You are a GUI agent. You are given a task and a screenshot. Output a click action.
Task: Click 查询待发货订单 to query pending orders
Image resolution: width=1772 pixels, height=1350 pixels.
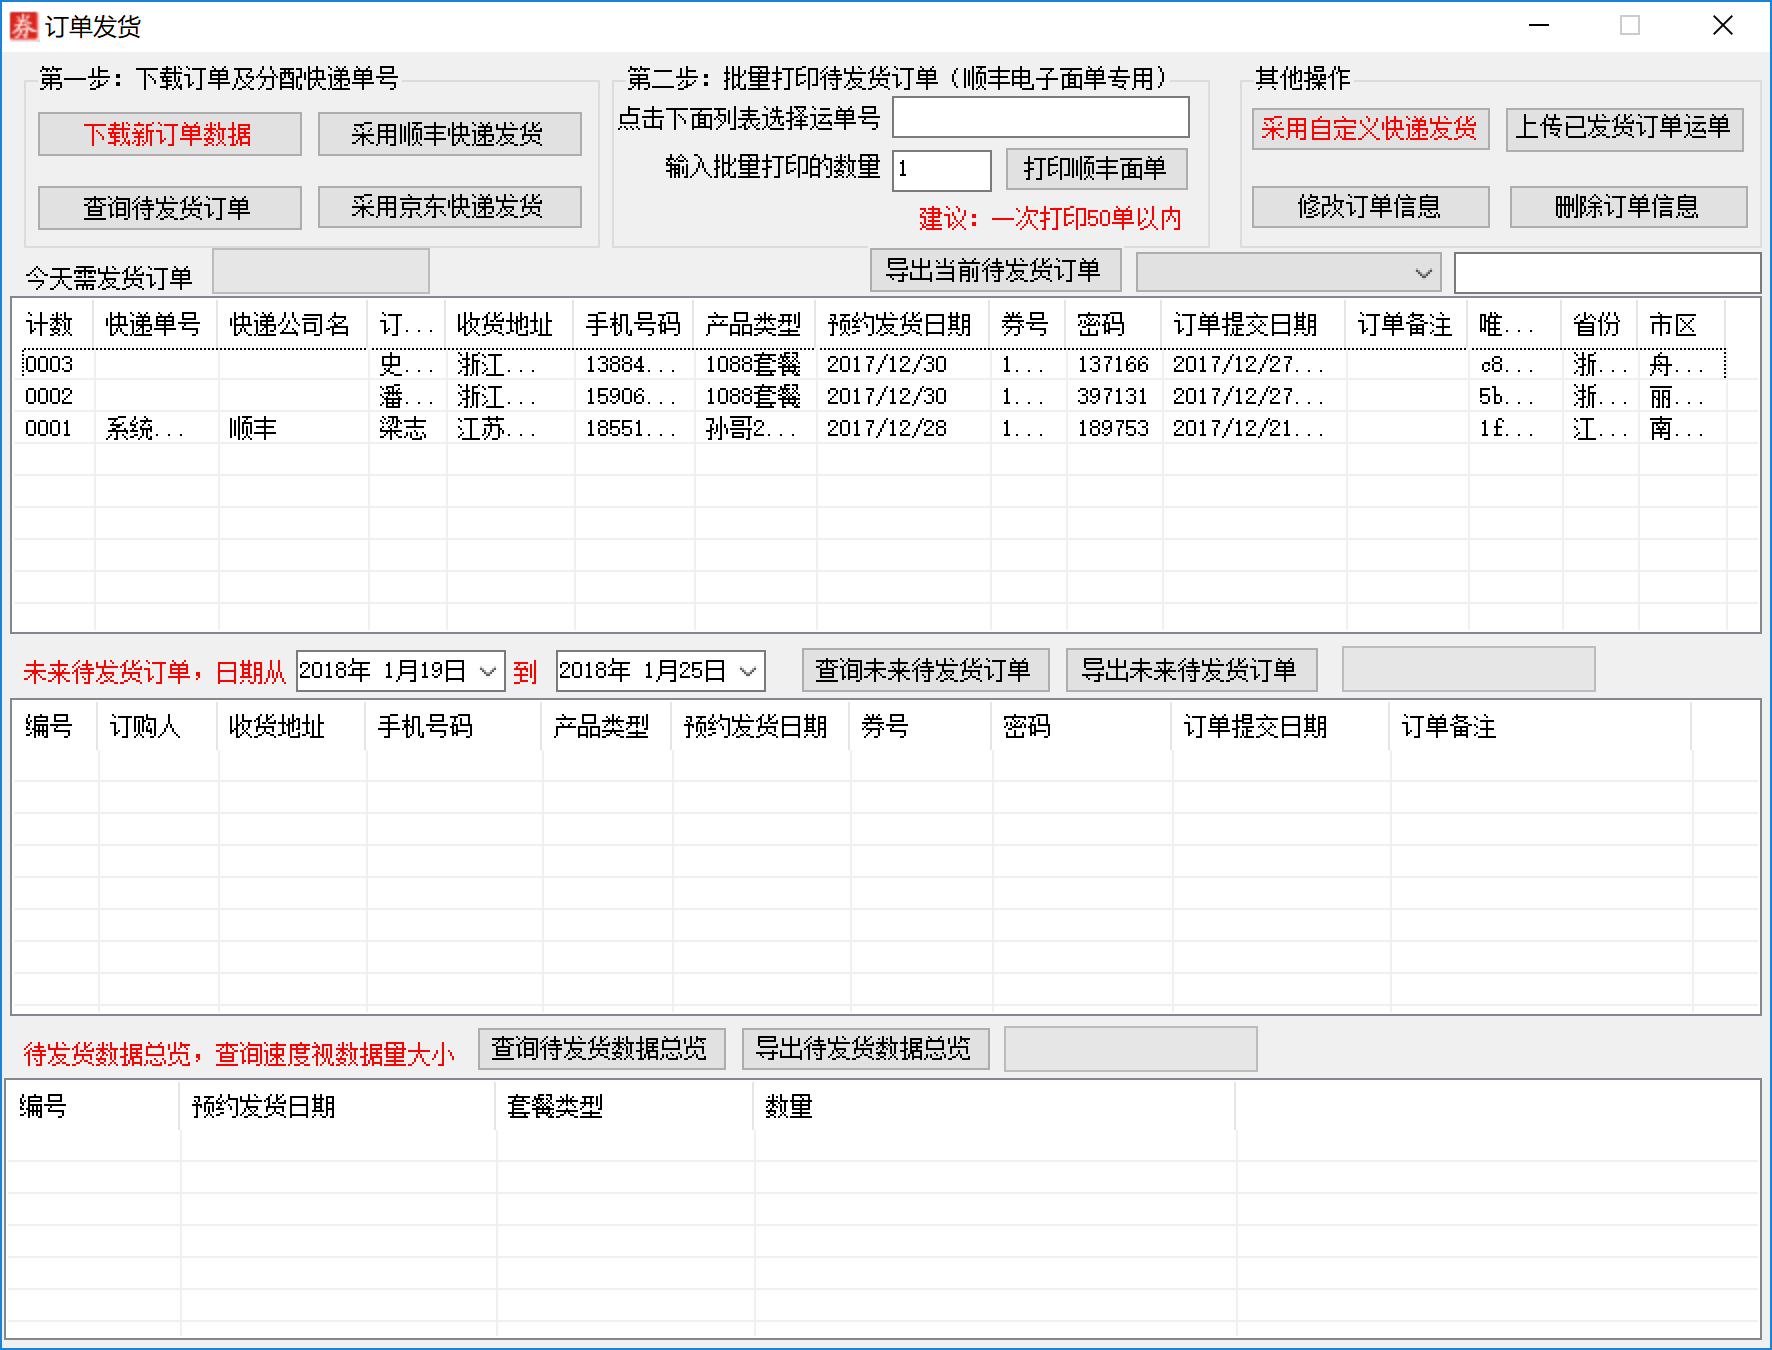click(x=168, y=208)
